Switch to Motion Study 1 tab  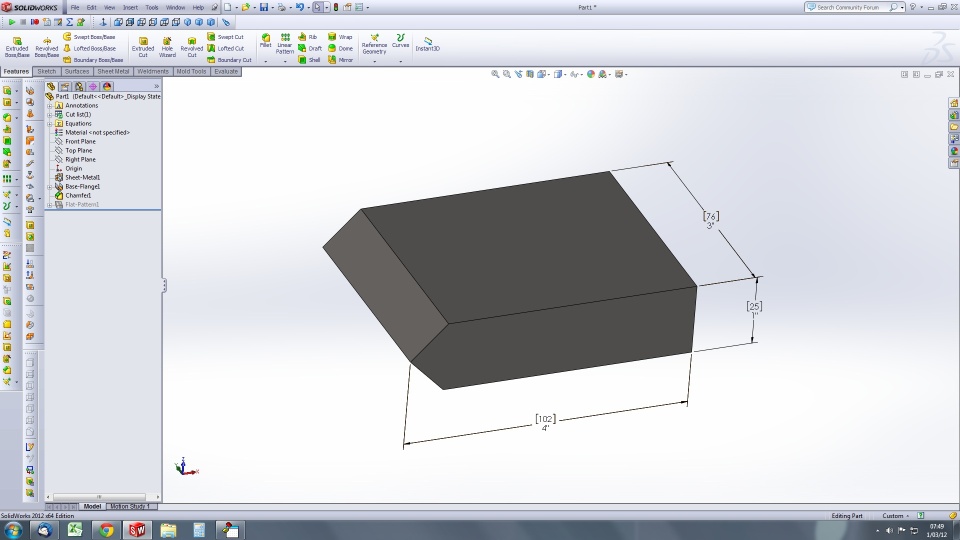[x=129, y=506]
